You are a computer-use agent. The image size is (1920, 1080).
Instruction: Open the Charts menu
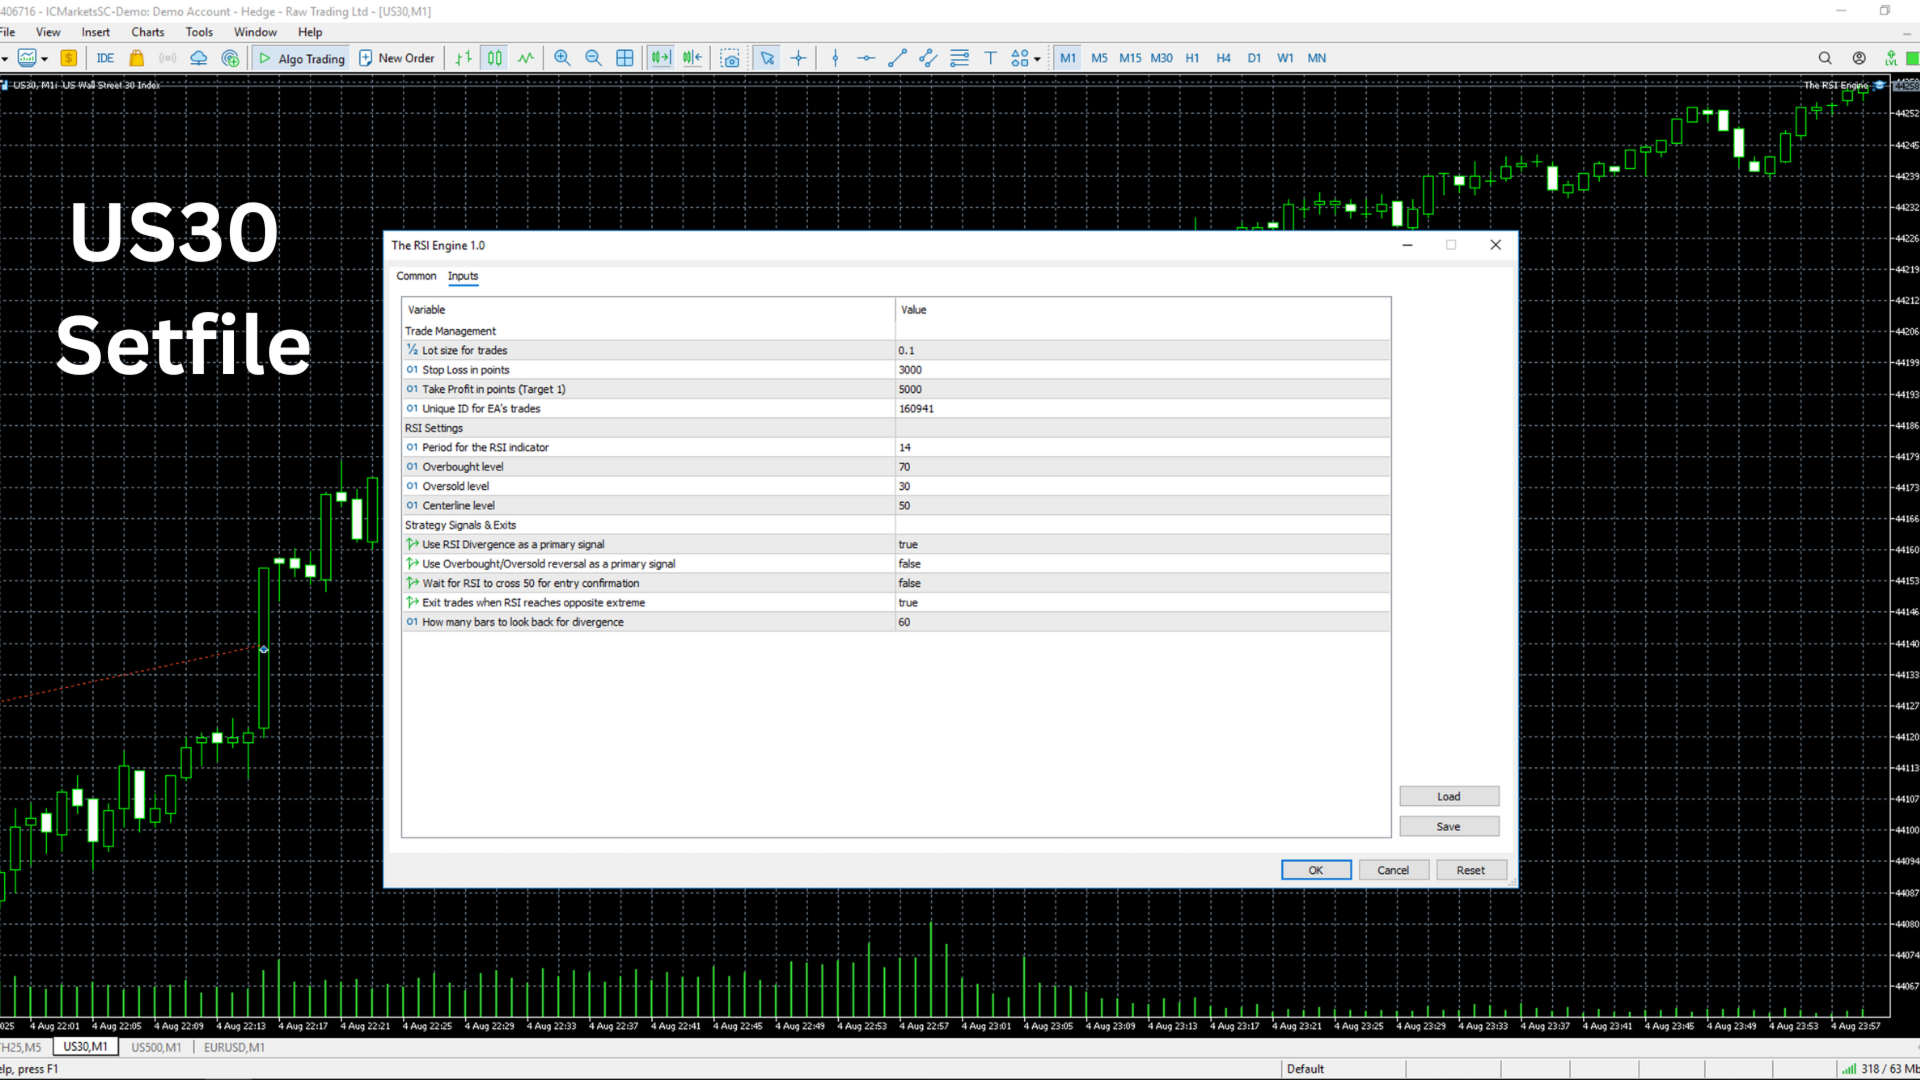148,32
